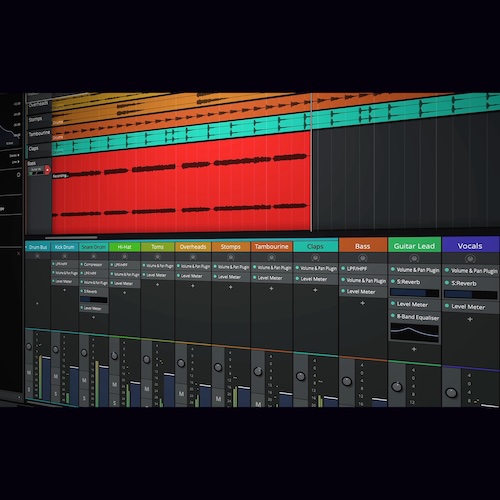Mute the Overheads channel
This screenshot has height=500, width=500.
coord(181,394)
